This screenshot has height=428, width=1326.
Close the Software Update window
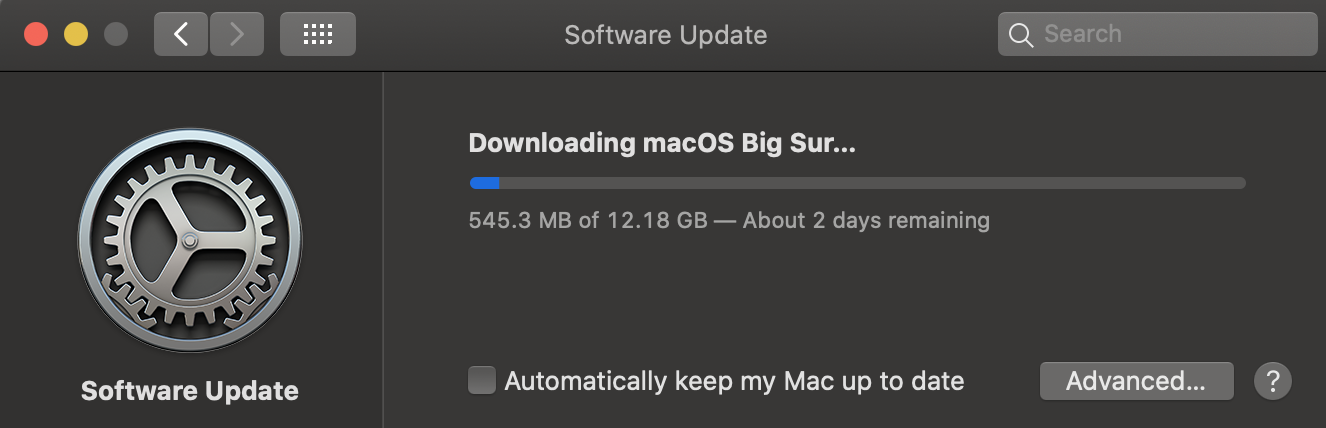[37, 34]
